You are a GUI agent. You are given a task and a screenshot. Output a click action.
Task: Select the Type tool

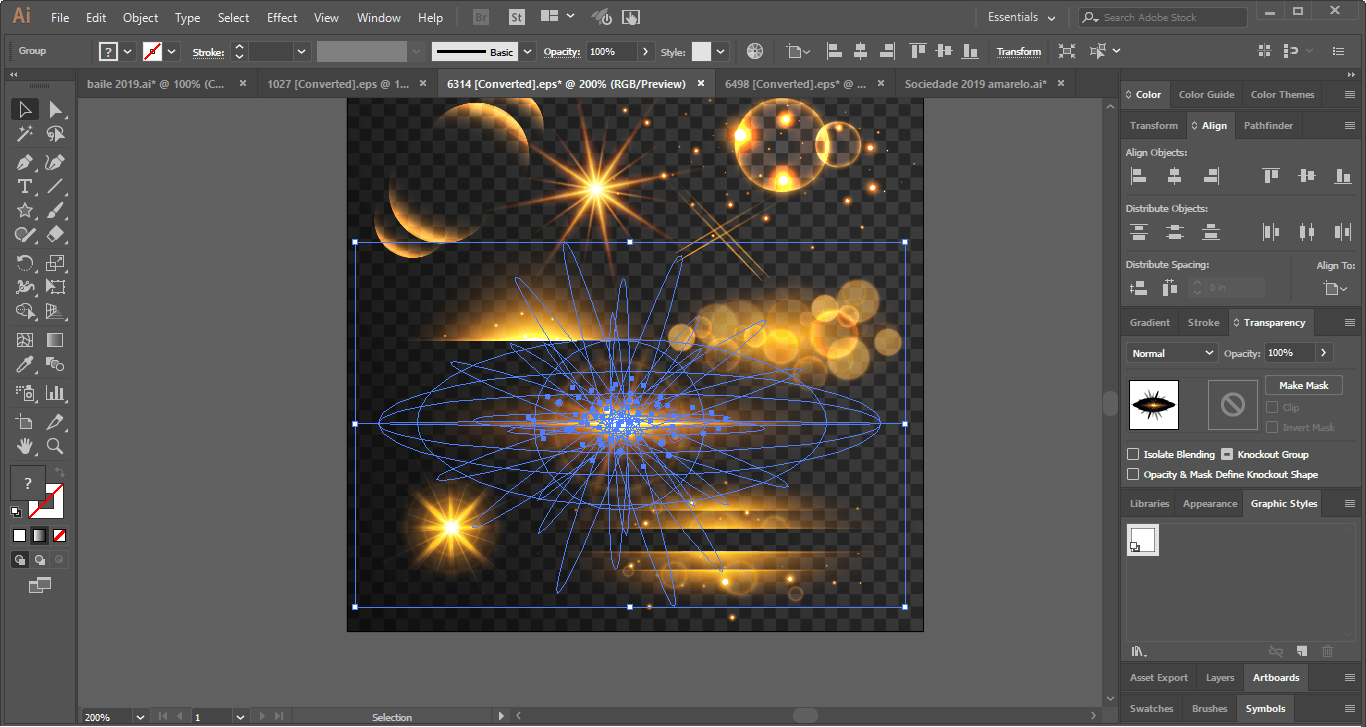(25, 186)
